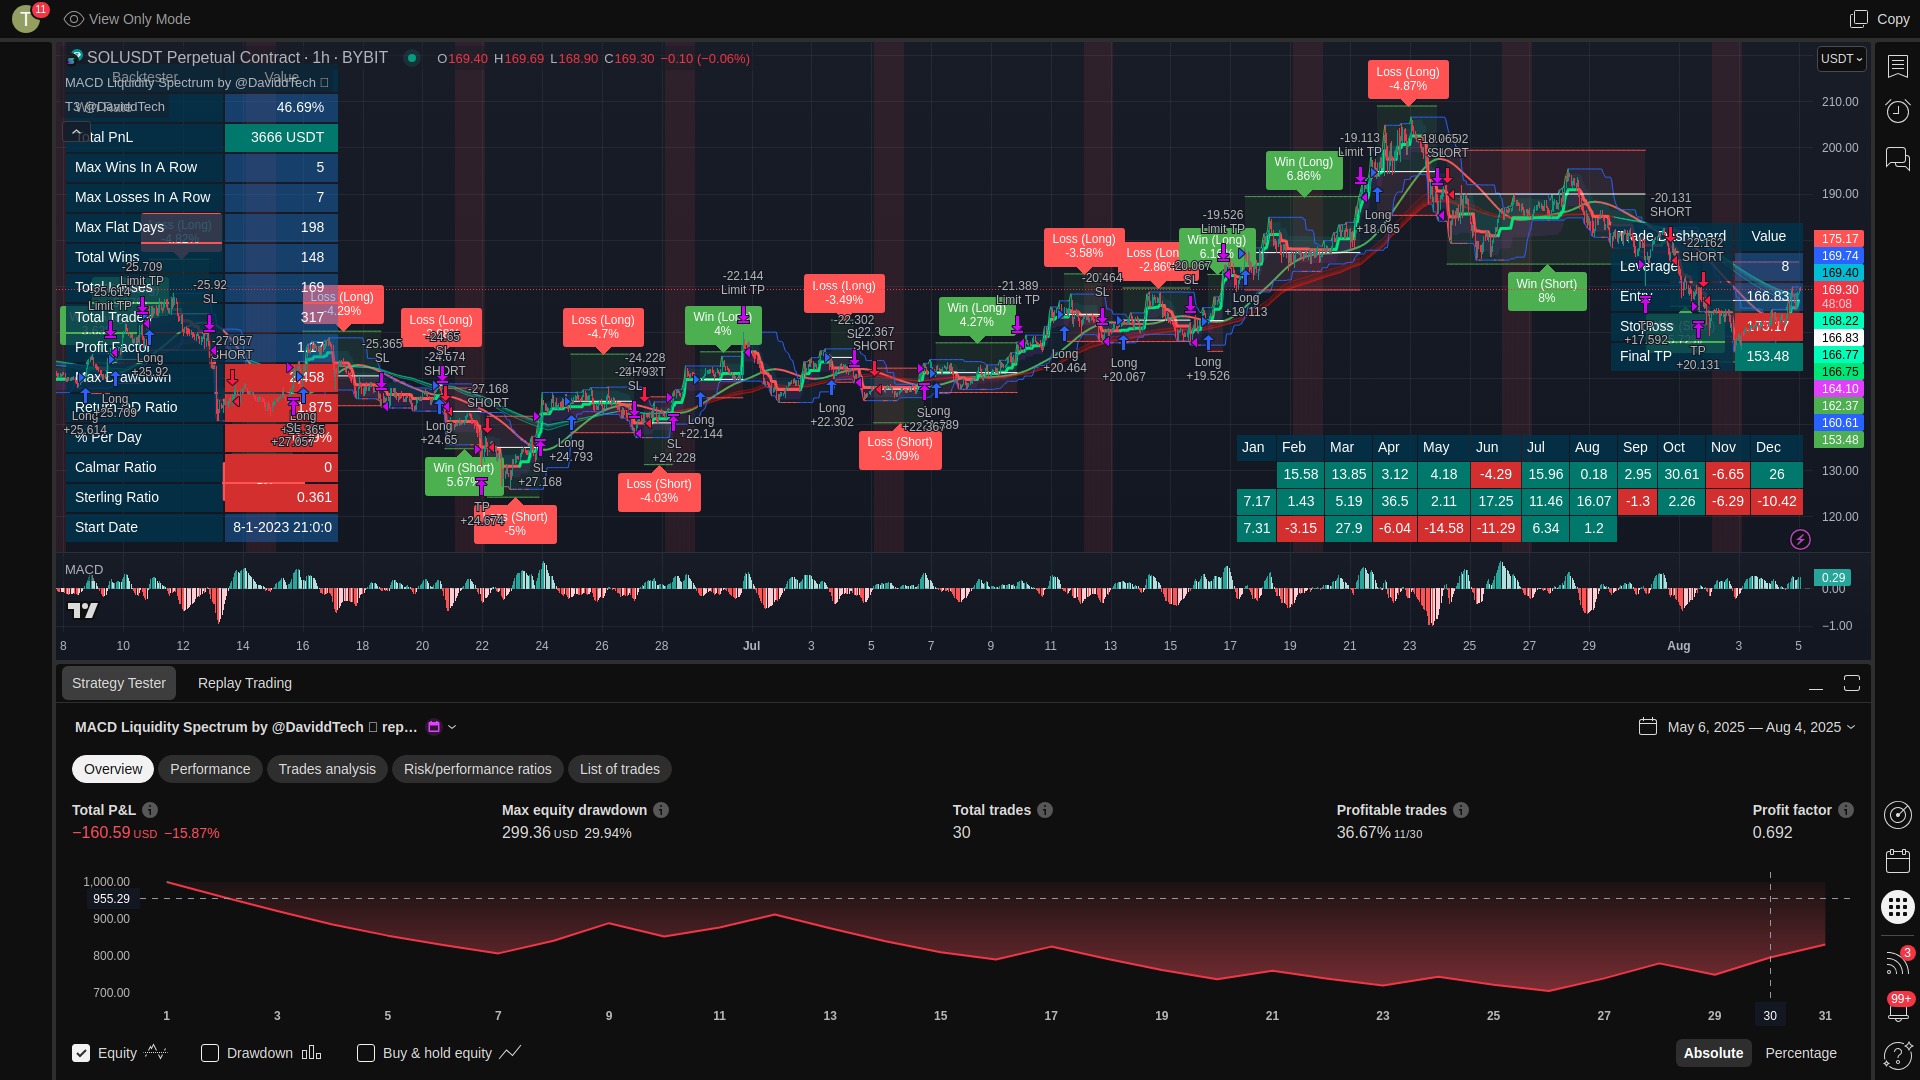The image size is (1920, 1080).
Task: Collapse the indicator legend arrow
Action: click(x=76, y=131)
